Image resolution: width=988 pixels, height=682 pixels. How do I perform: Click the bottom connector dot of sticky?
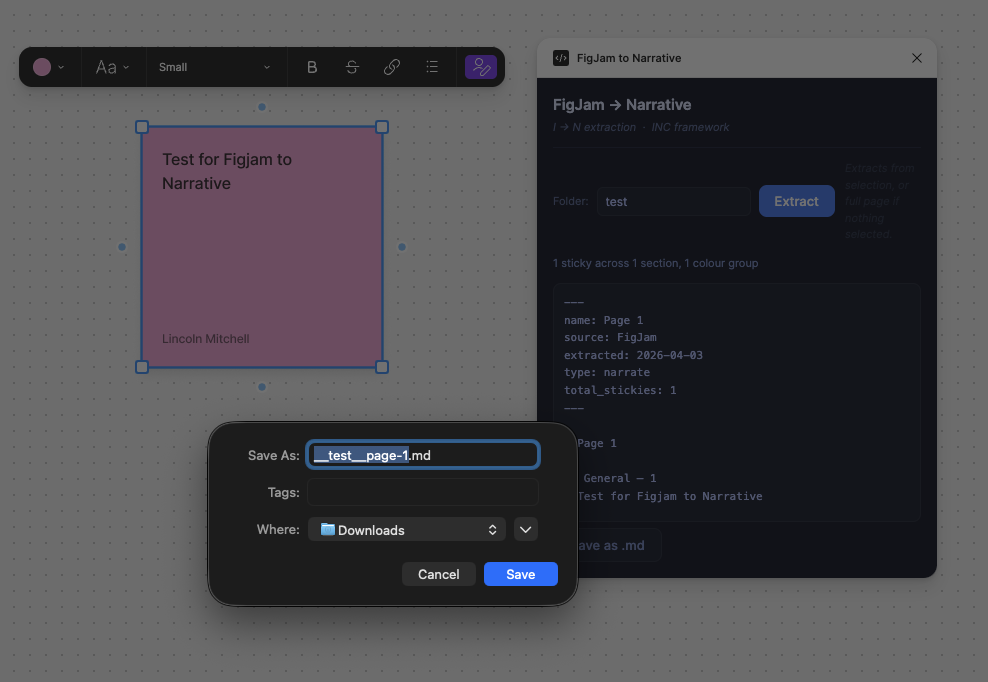(x=261, y=387)
